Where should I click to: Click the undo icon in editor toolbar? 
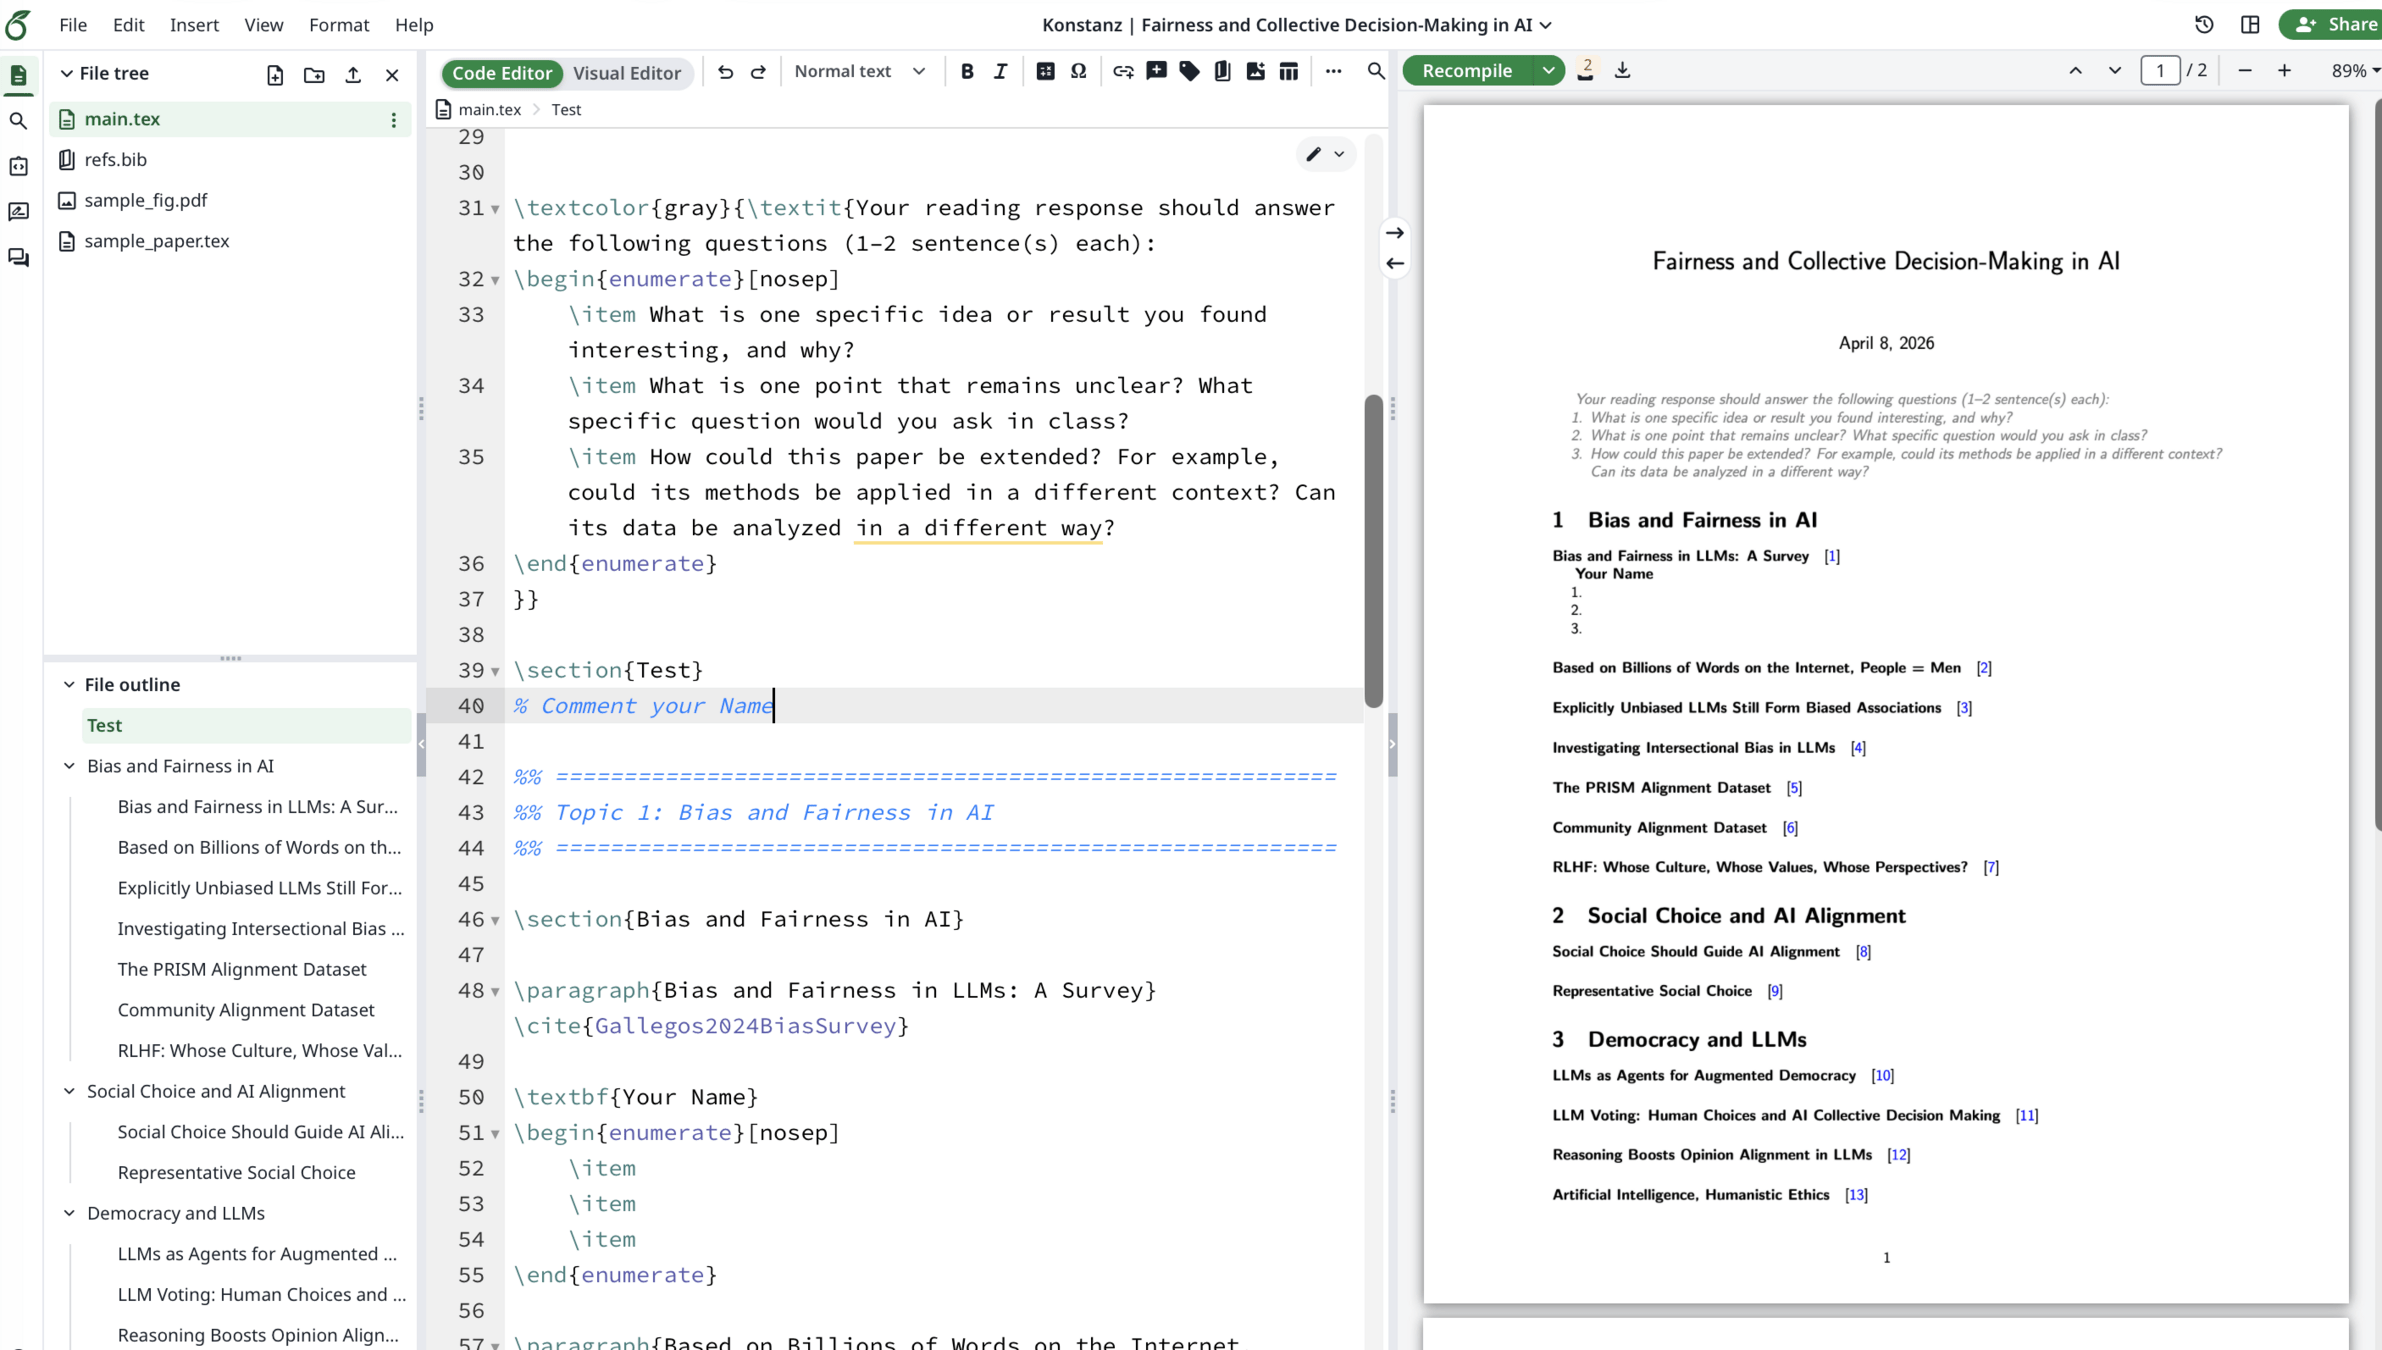click(725, 72)
